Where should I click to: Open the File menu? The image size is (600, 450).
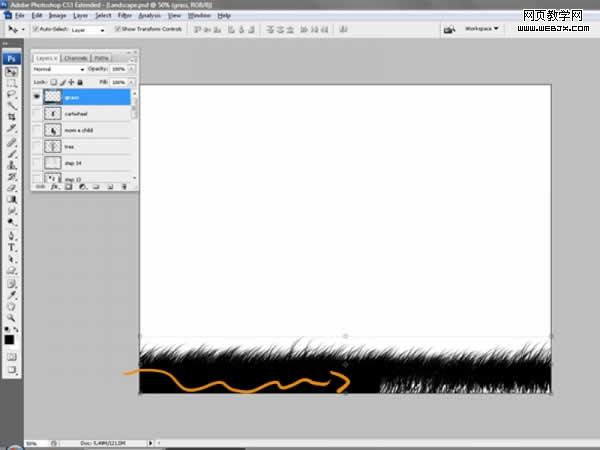tap(20, 15)
